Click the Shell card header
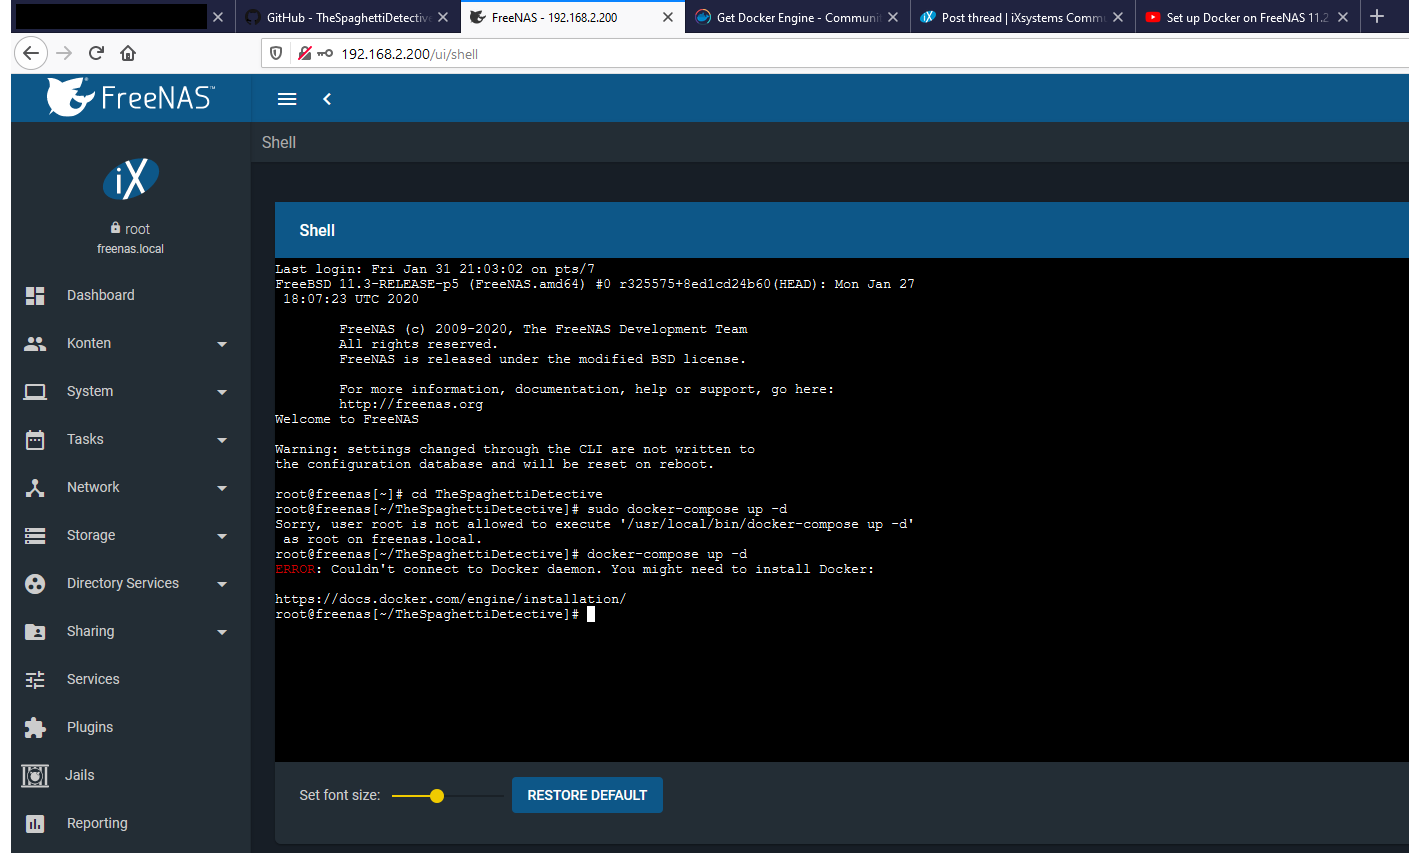1409x853 pixels. click(x=842, y=230)
